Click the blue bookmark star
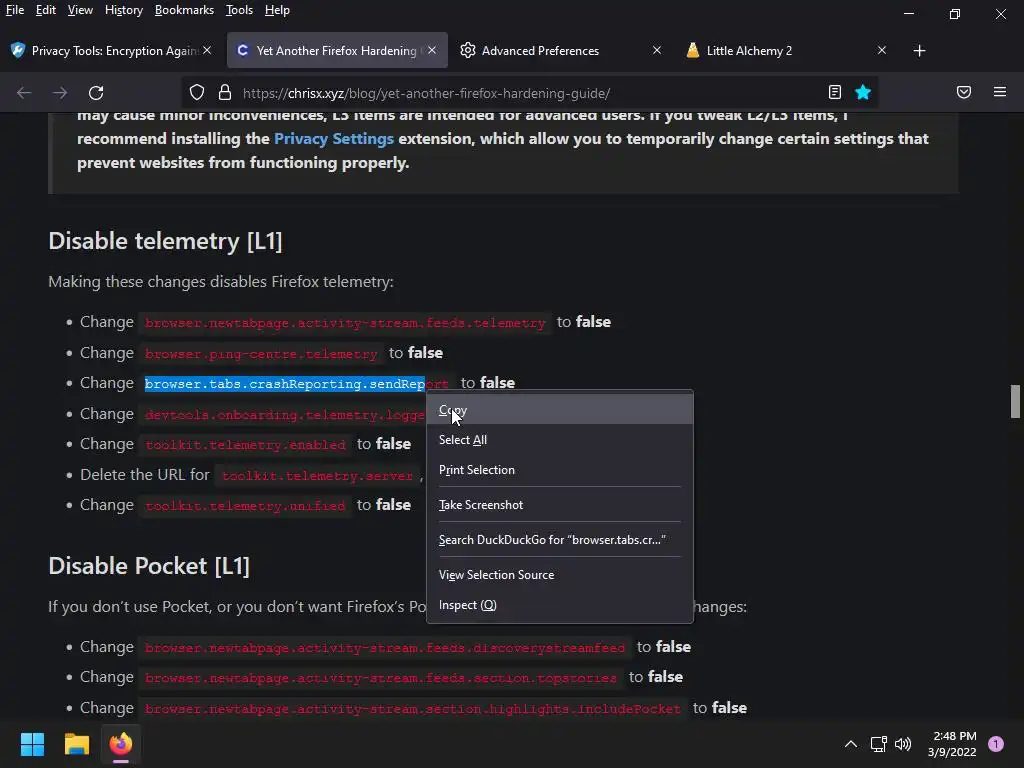The image size is (1024, 768). click(863, 92)
